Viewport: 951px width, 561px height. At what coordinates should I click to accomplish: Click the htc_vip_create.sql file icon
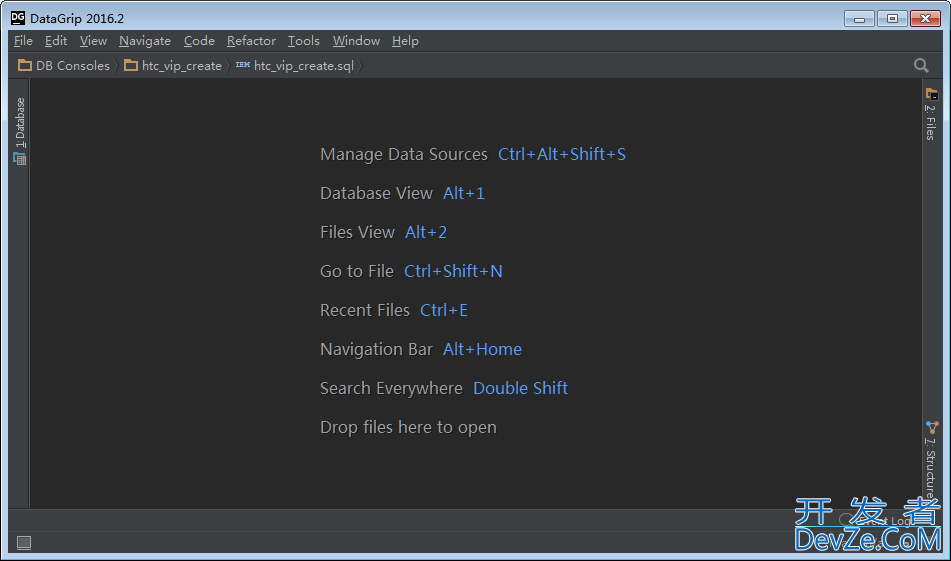pos(242,66)
